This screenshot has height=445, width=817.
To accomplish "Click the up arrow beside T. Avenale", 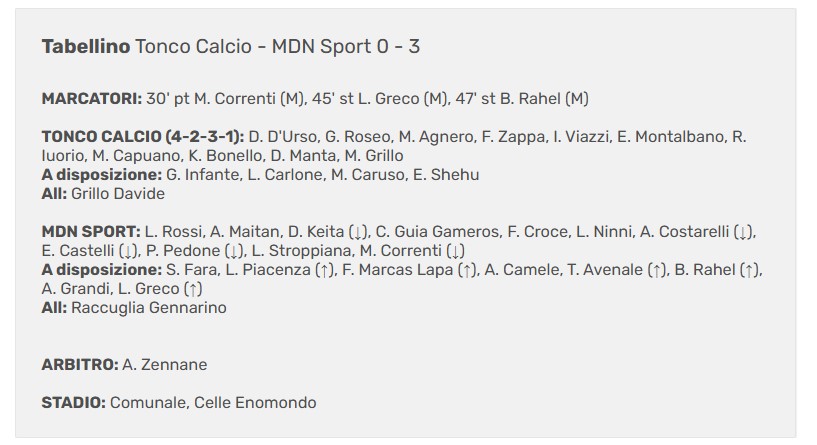I will [x=657, y=270].
